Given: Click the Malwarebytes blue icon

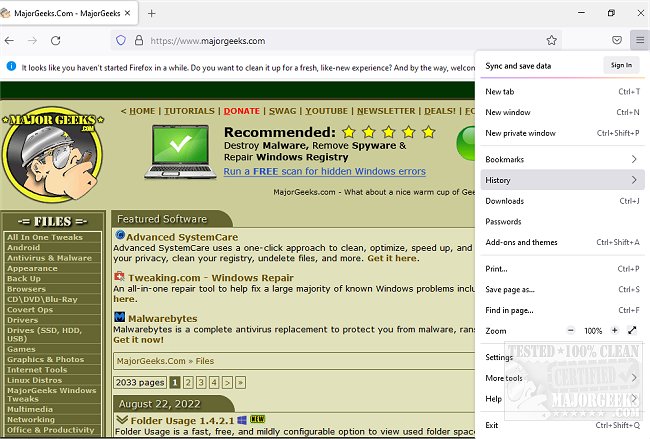Looking at the screenshot, I should pyautogui.click(x=119, y=317).
